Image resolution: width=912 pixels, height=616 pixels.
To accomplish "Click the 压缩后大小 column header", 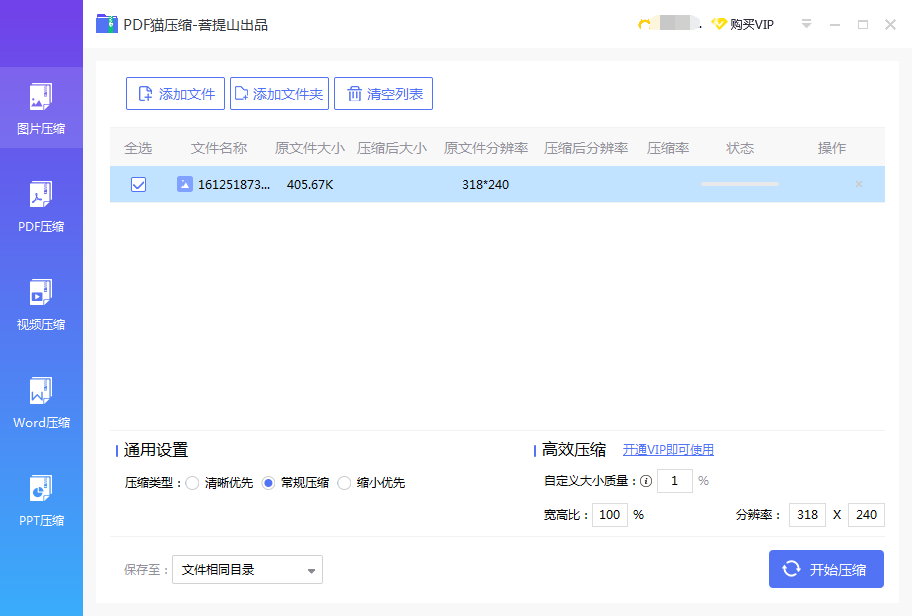I will pyautogui.click(x=392, y=148).
